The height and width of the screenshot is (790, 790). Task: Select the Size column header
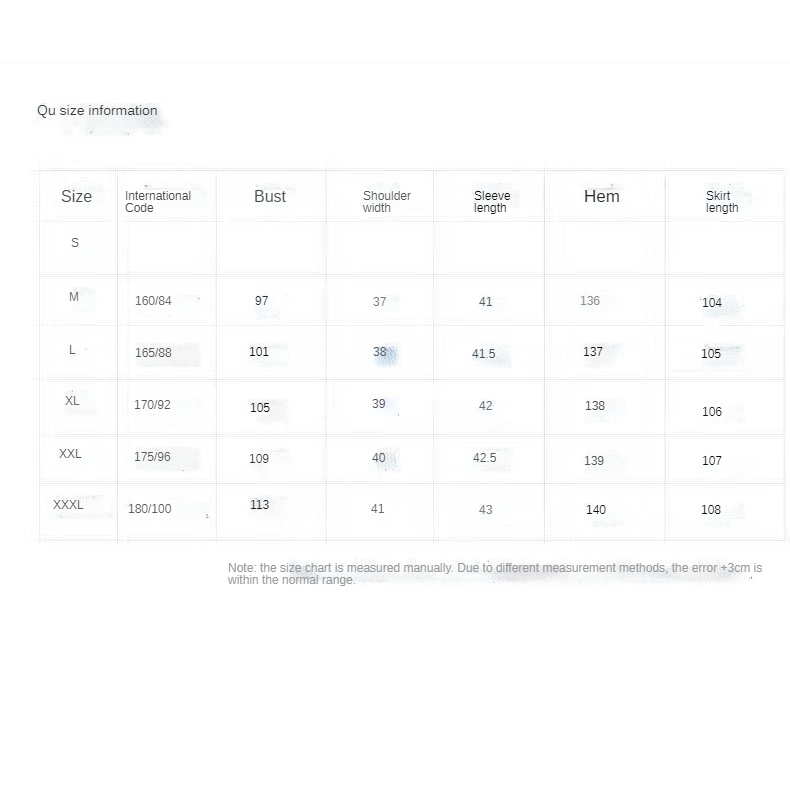coord(76,196)
